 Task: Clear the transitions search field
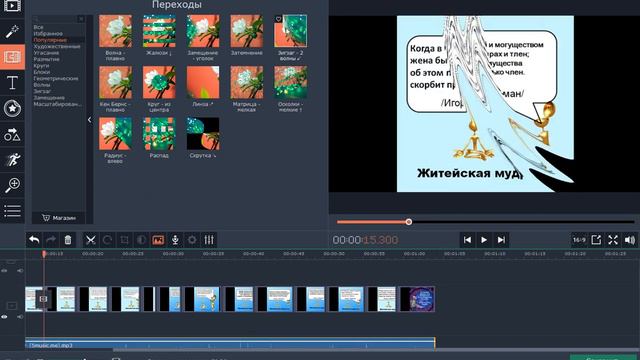pyautogui.click(x=81, y=19)
